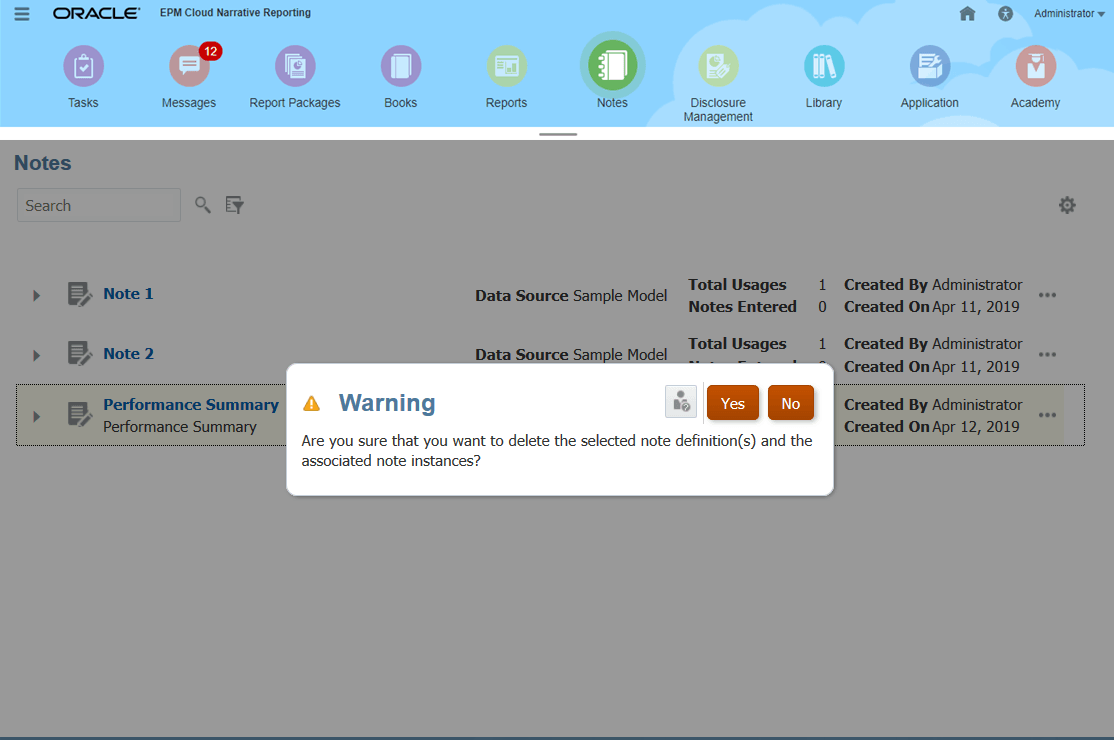Click in the Search input field
1114x740 pixels.
point(99,205)
